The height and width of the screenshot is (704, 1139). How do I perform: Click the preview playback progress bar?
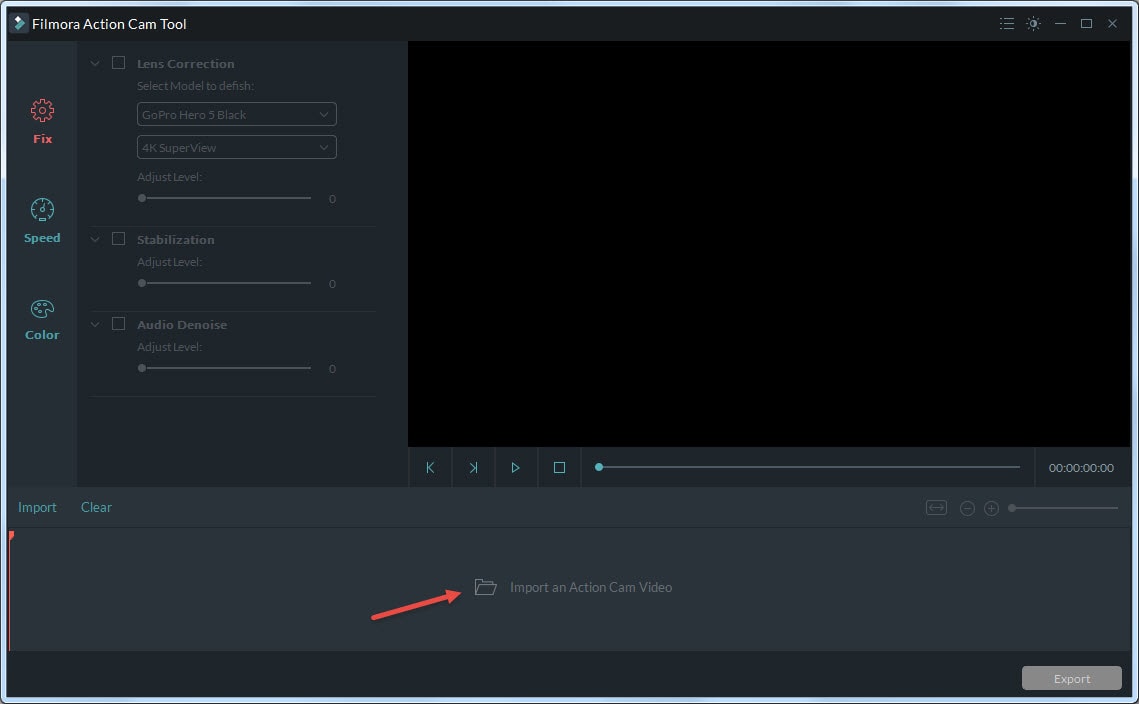pyautogui.click(x=808, y=467)
